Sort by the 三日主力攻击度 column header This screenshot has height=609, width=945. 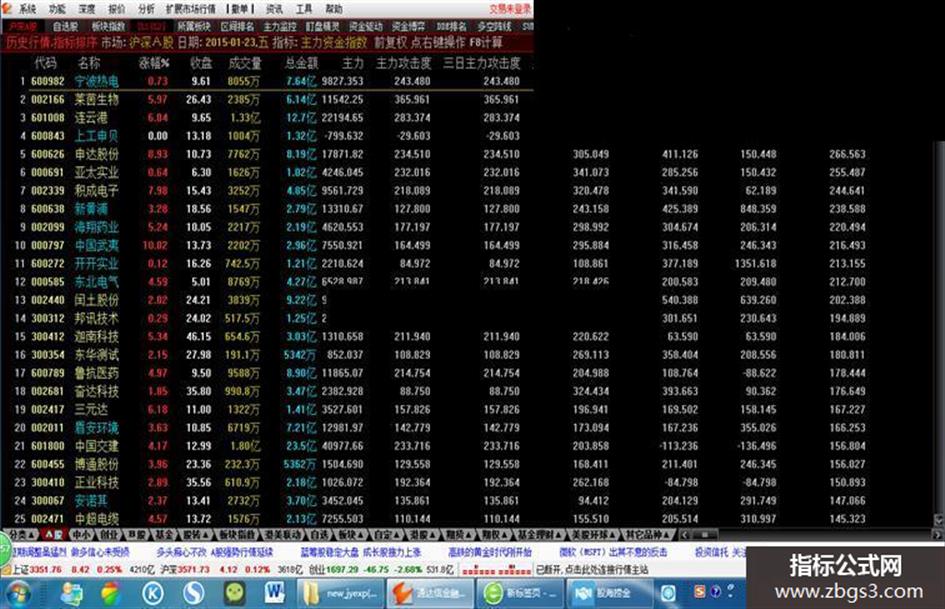(482, 63)
